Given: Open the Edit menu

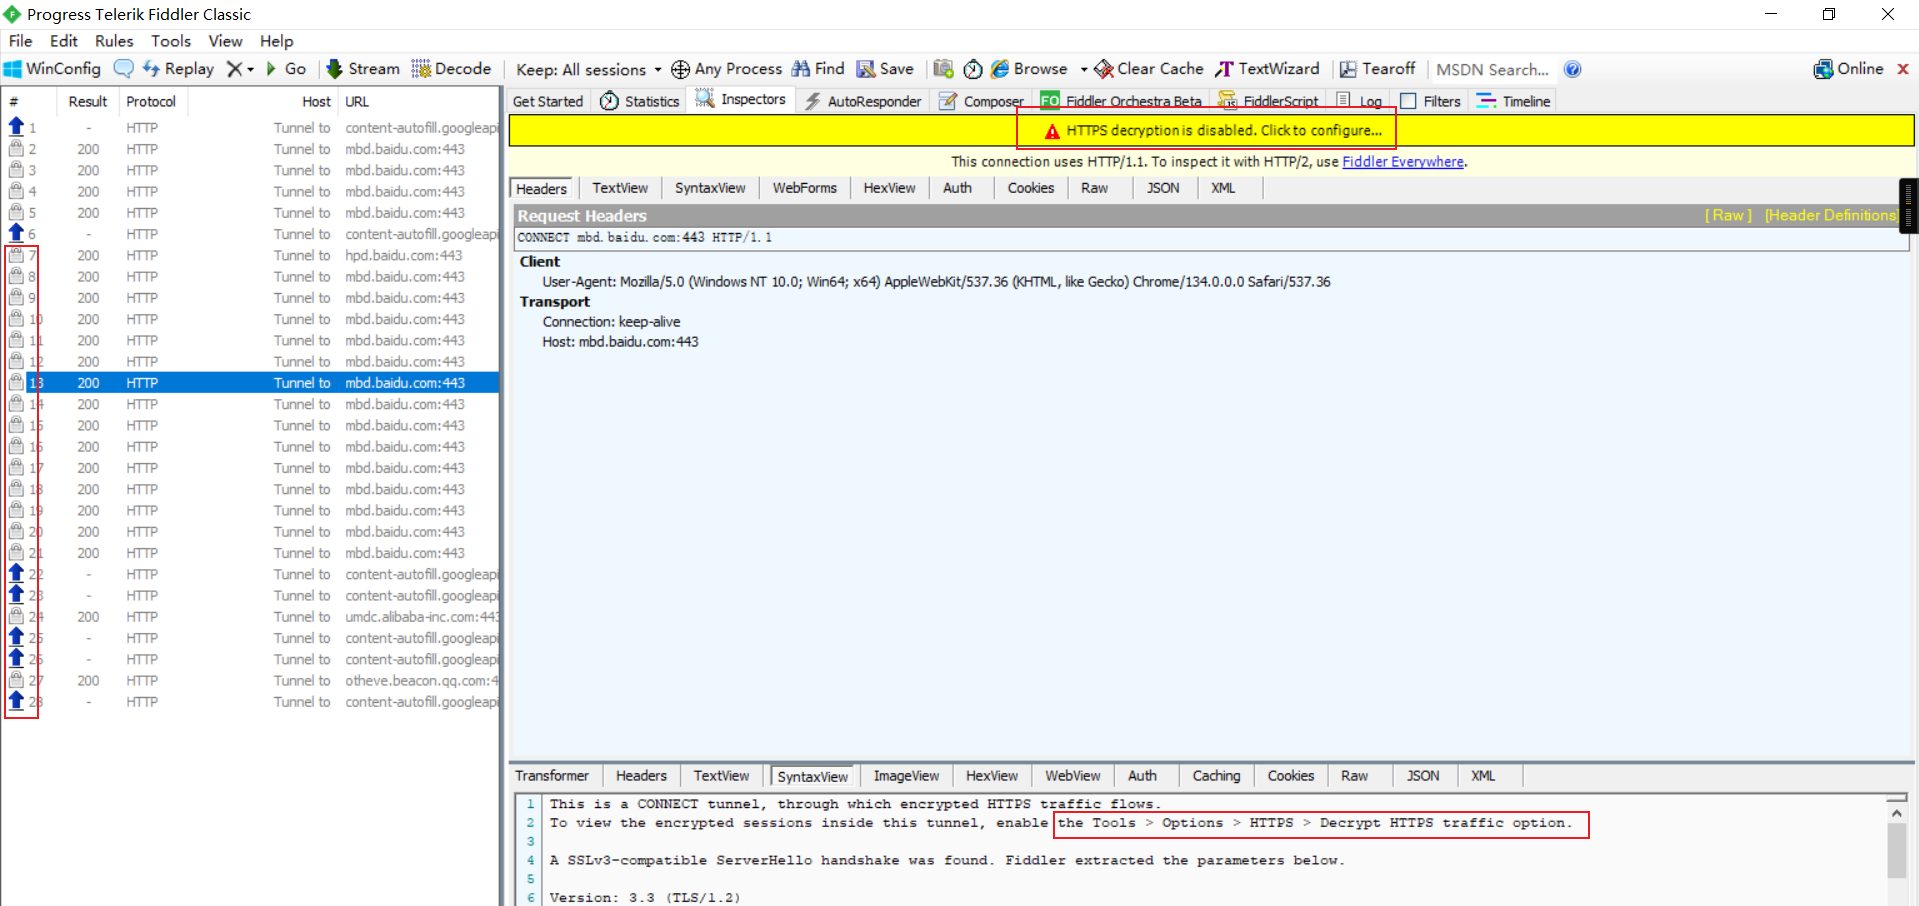Looking at the screenshot, I should pyautogui.click(x=64, y=41).
